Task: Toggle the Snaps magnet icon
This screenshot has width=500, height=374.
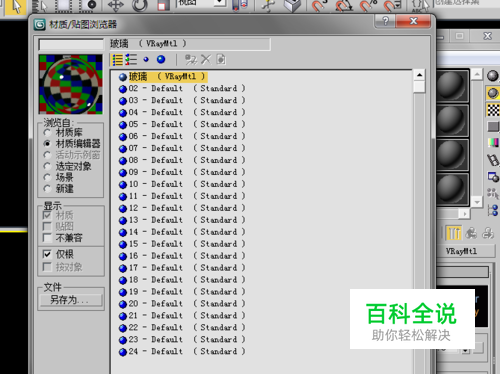Action: point(318,5)
